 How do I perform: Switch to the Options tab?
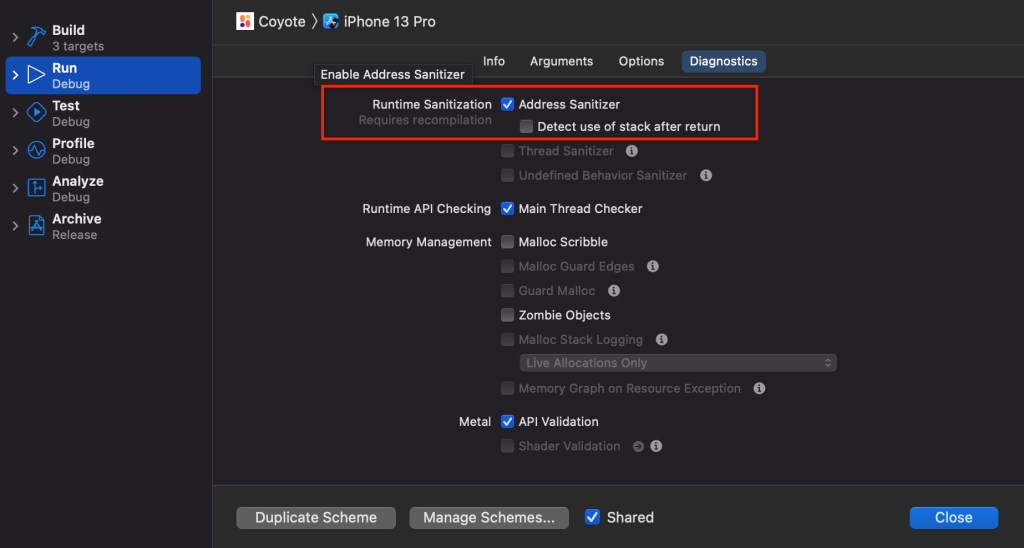pyautogui.click(x=641, y=61)
